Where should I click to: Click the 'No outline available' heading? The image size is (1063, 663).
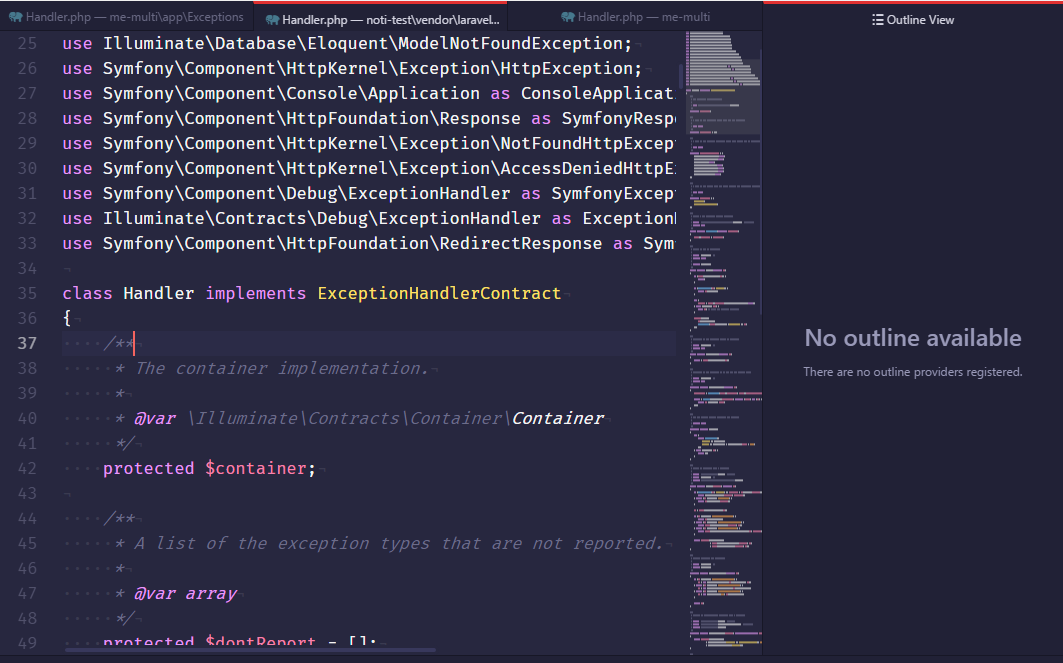point(912,338)
